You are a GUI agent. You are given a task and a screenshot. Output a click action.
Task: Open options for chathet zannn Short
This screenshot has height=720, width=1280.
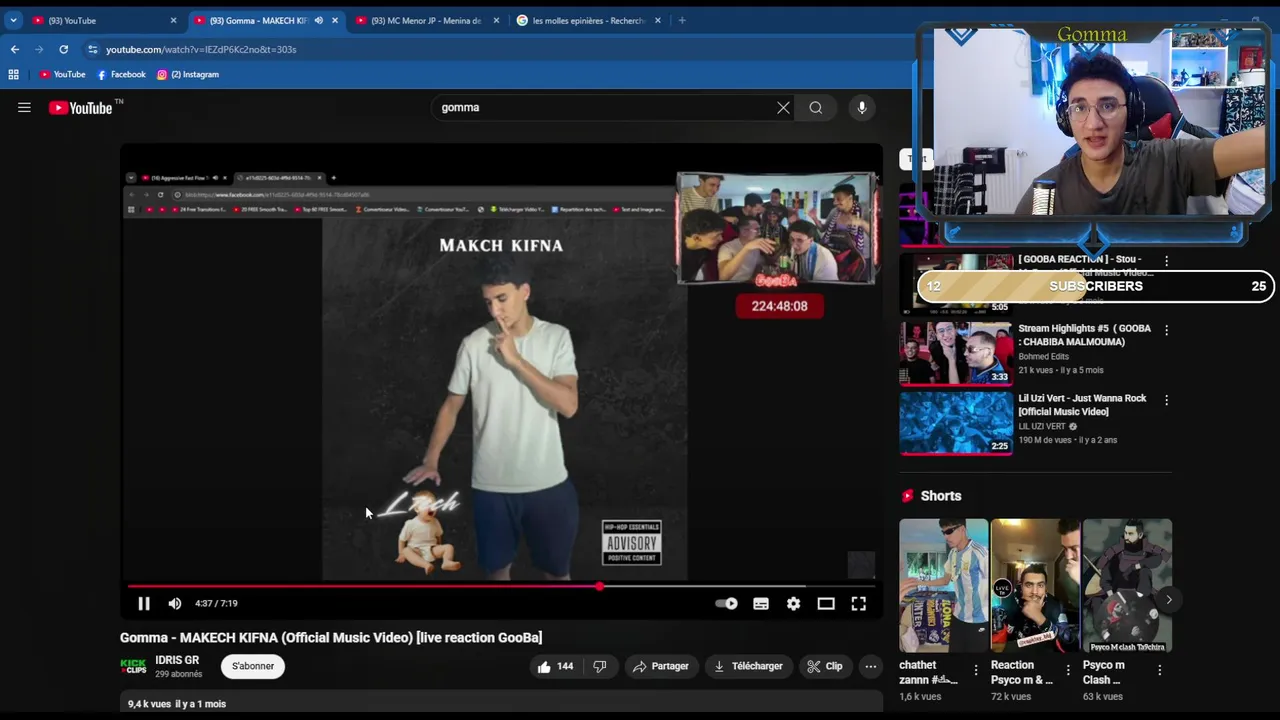click(976, 670)
